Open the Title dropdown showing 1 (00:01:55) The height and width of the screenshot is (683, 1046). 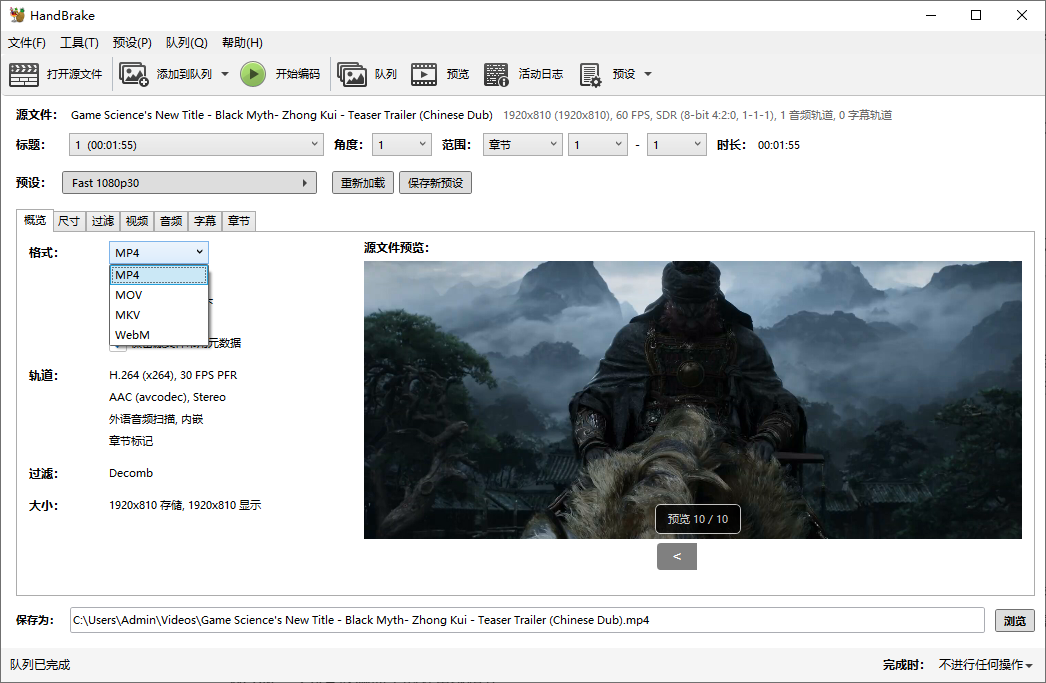click(197, 145)
